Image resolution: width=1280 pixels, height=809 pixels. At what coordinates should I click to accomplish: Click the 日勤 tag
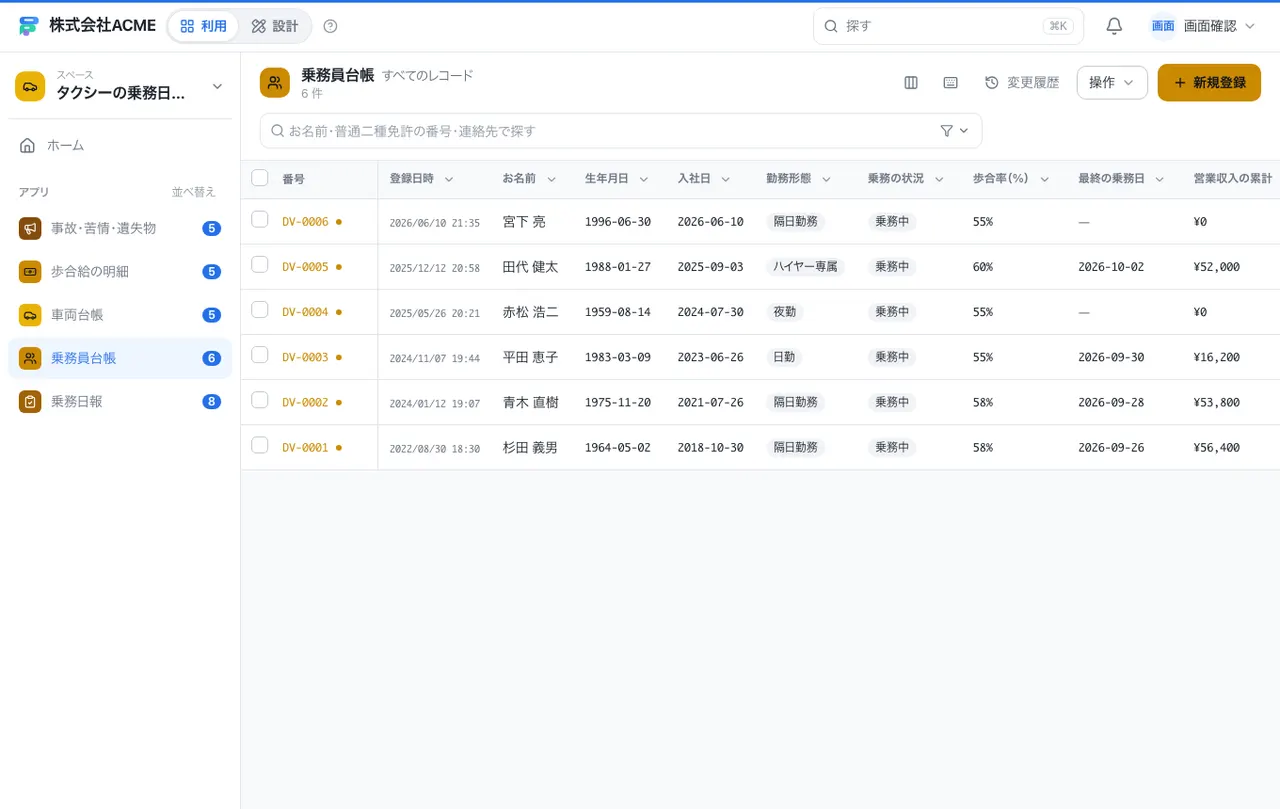(784, 357)
